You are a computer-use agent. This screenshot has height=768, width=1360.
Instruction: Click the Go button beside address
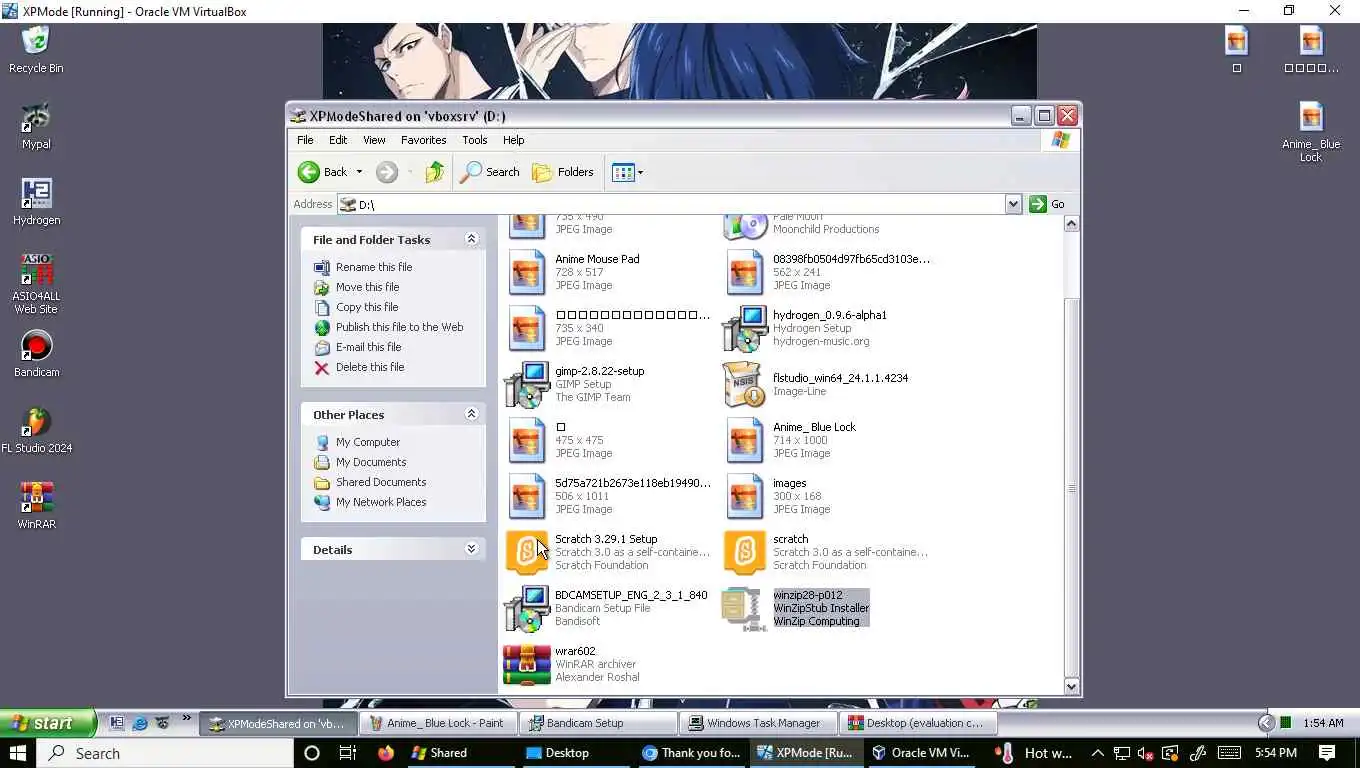pos(1049,204)
